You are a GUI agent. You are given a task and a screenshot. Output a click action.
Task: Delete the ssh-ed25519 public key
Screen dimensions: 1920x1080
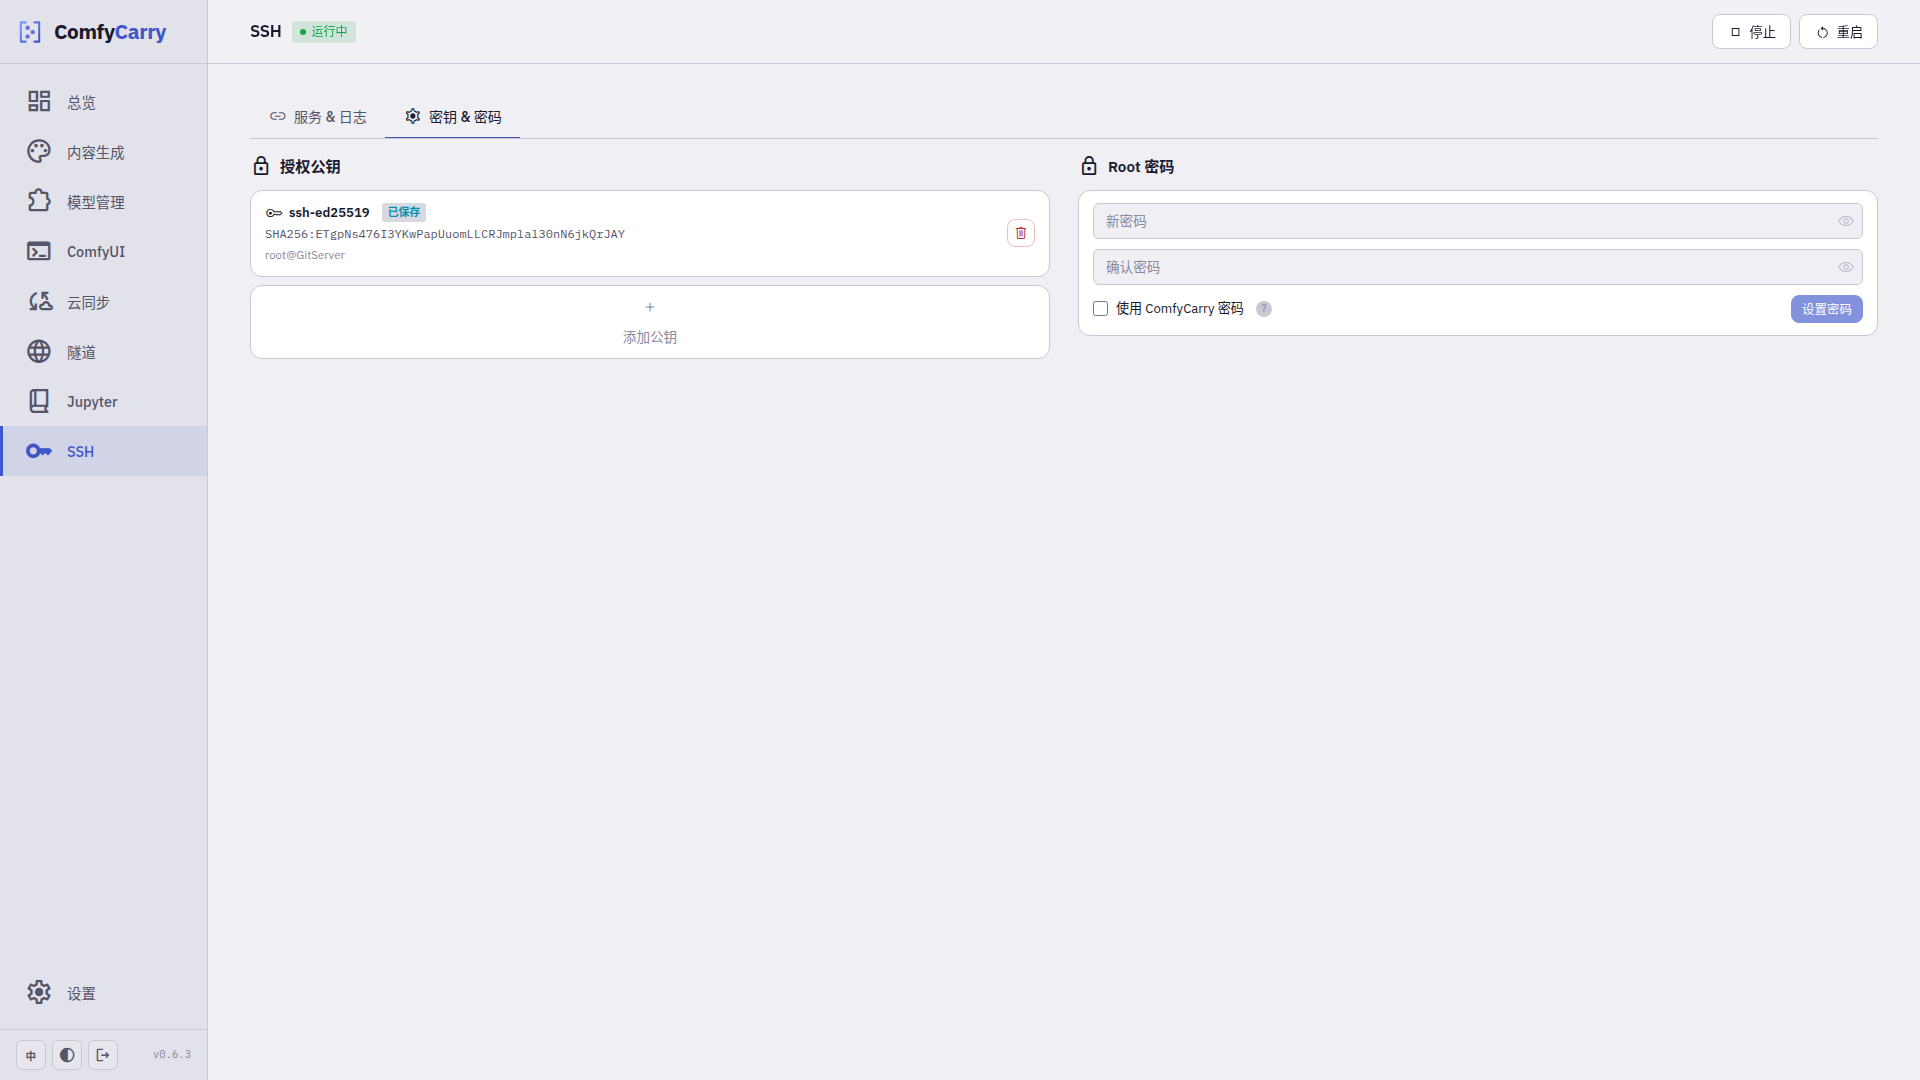(x=1021, y=233)
